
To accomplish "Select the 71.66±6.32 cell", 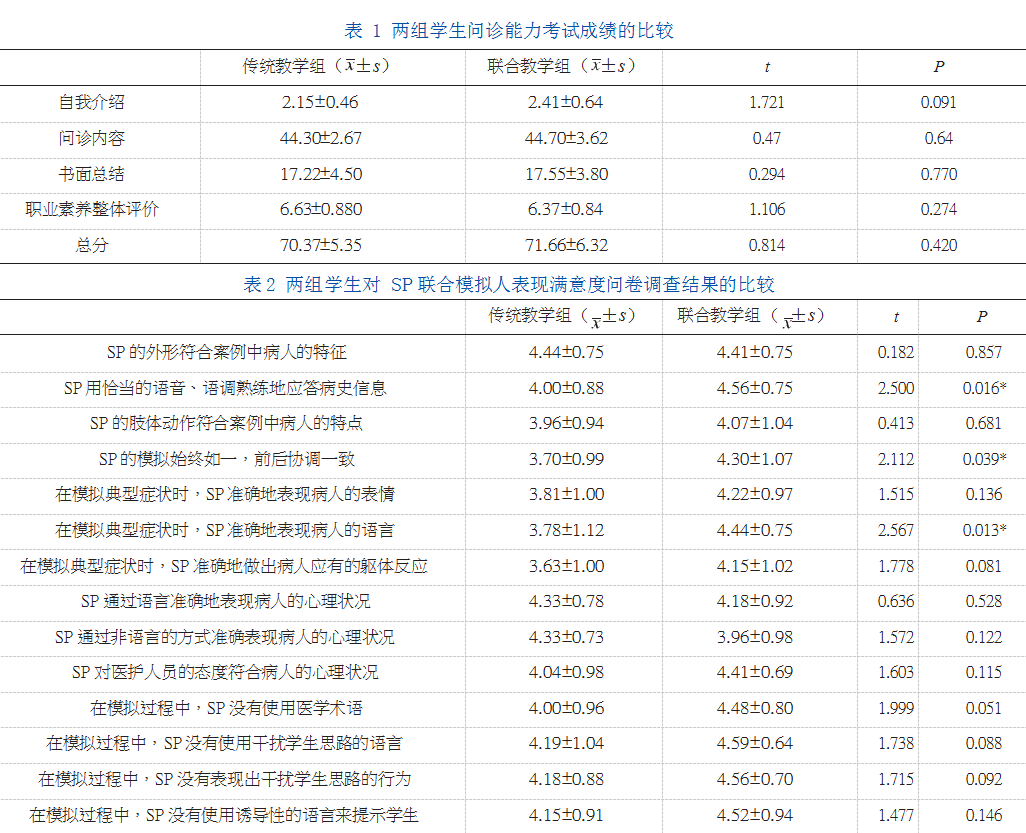I will (x=566, y=245).
